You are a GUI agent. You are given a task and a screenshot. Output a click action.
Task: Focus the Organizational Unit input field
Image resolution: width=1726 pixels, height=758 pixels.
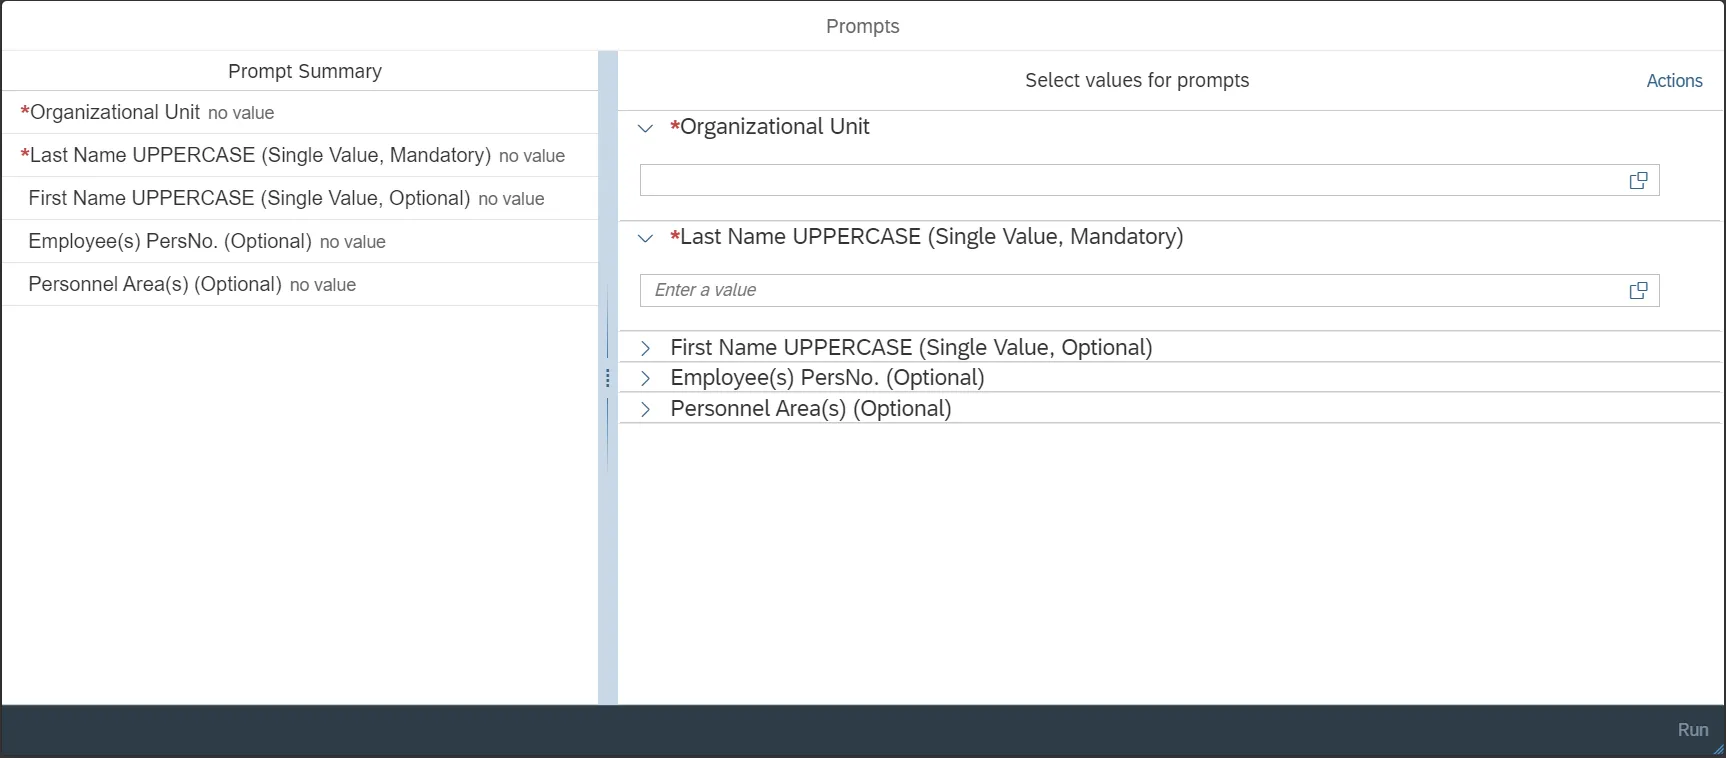[1130, 181]
